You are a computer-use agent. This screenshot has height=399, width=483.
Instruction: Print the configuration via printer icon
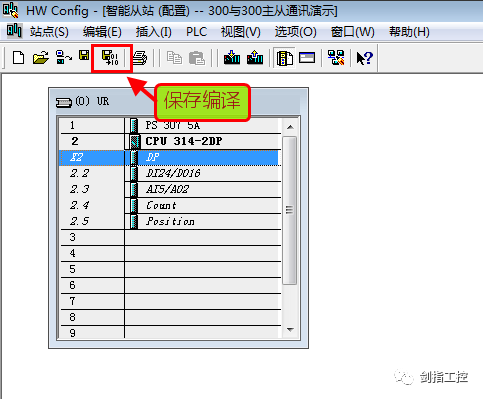point(140,58)
